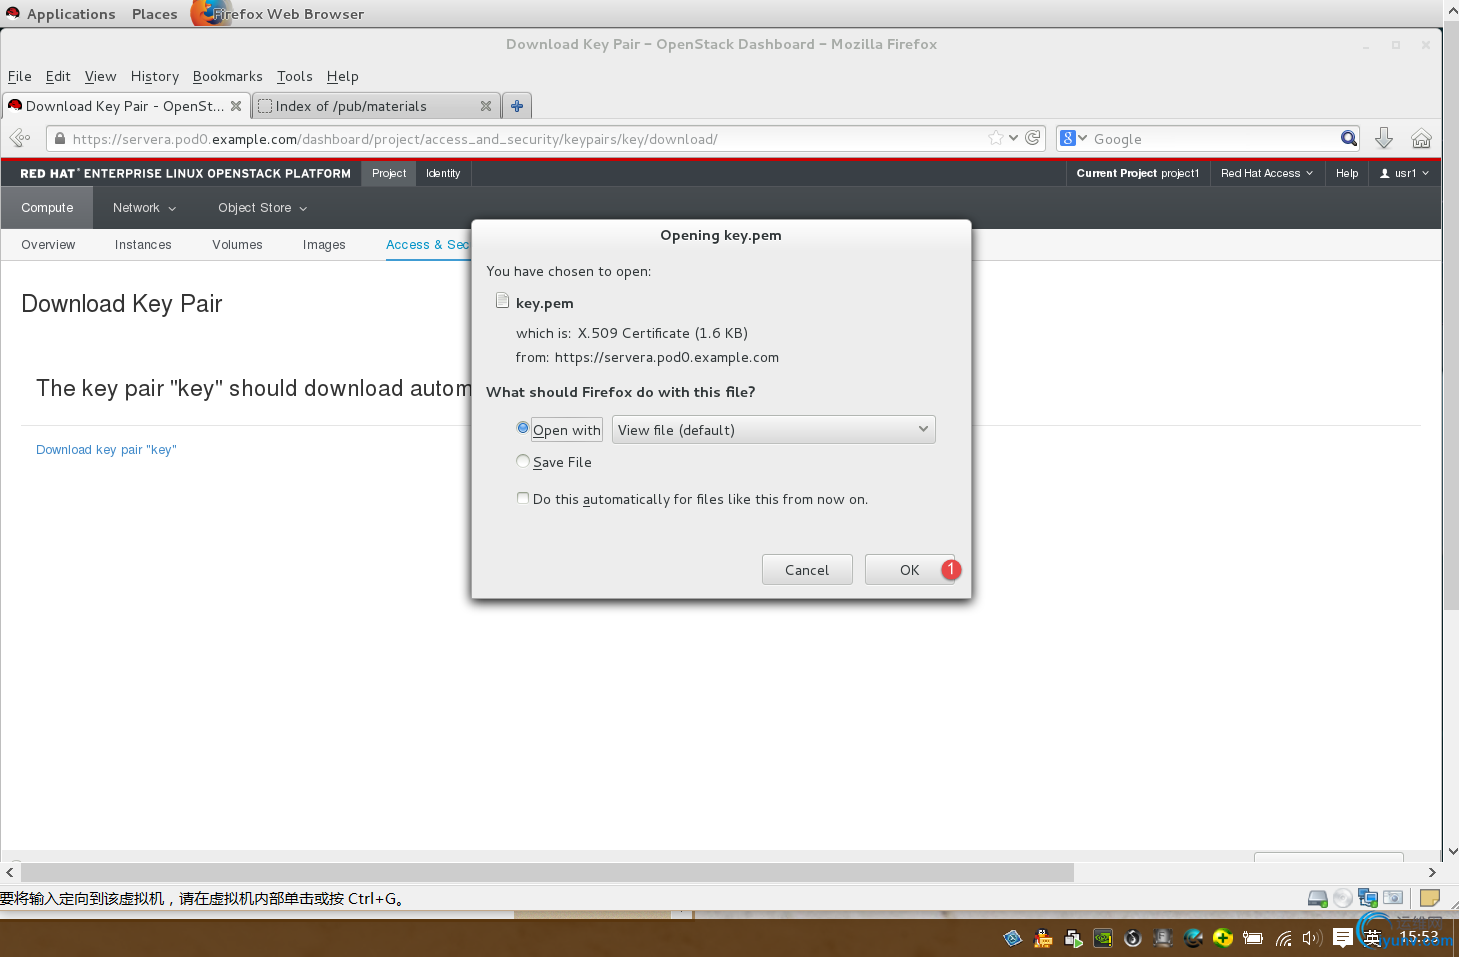This screenshot has width=1459, height=957.
Task: Click the Firefox back arrow button
Action: (19, 138)
